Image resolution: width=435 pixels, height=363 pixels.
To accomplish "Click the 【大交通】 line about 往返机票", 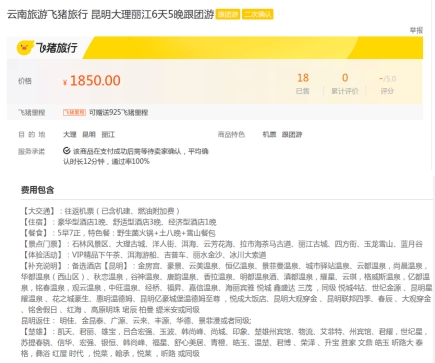I will pos(101,211).
